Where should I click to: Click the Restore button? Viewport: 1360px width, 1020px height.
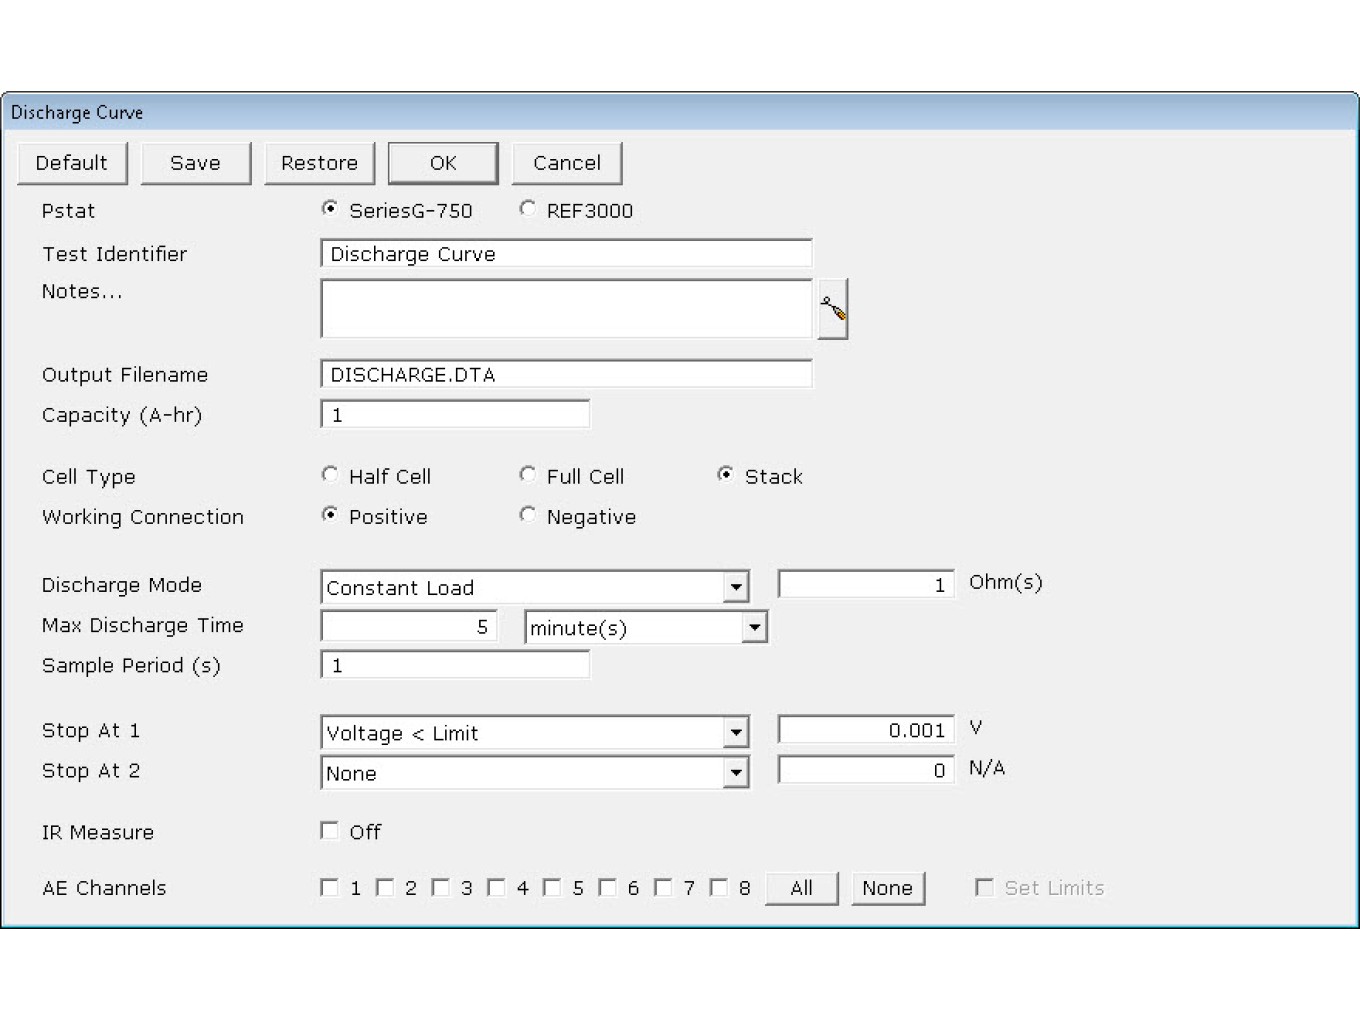[x=319, y=163]
